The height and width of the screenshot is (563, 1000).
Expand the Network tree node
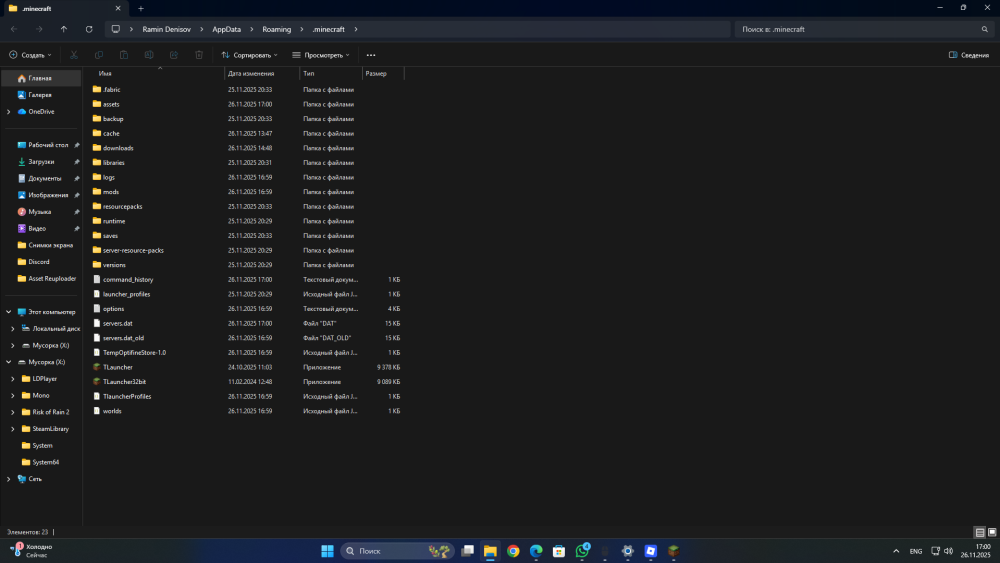click(x=8, y=479)
